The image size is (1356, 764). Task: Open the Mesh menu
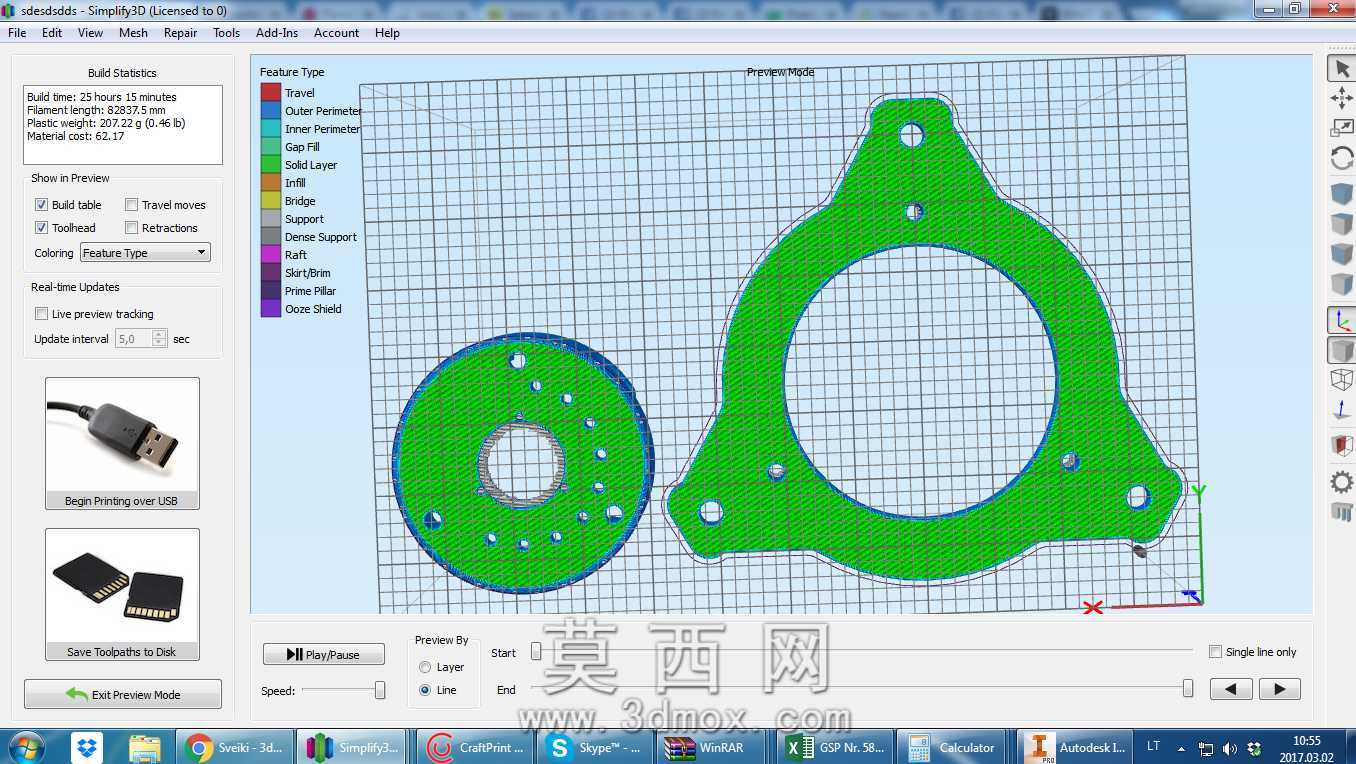tap(133, 33)
